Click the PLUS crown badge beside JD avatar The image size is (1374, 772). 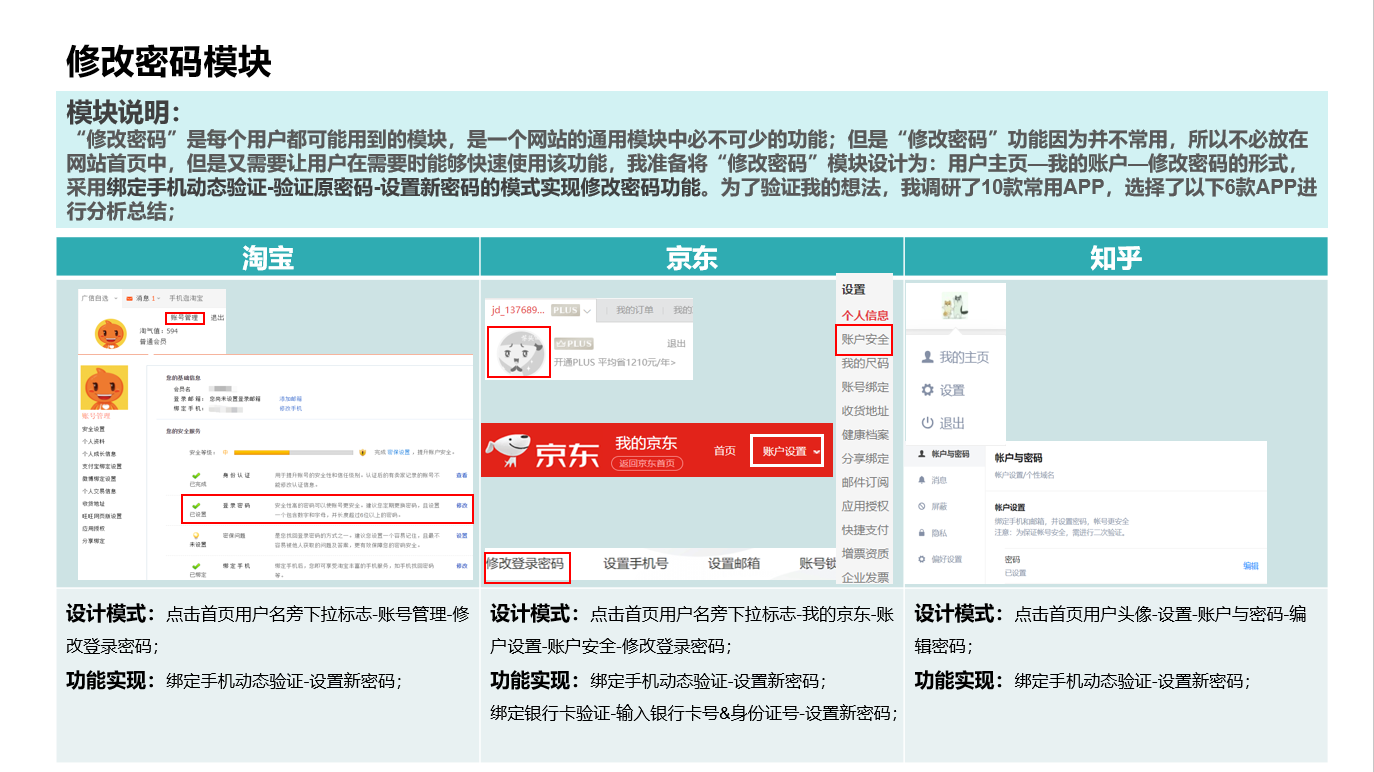click(x=574, y=343)
